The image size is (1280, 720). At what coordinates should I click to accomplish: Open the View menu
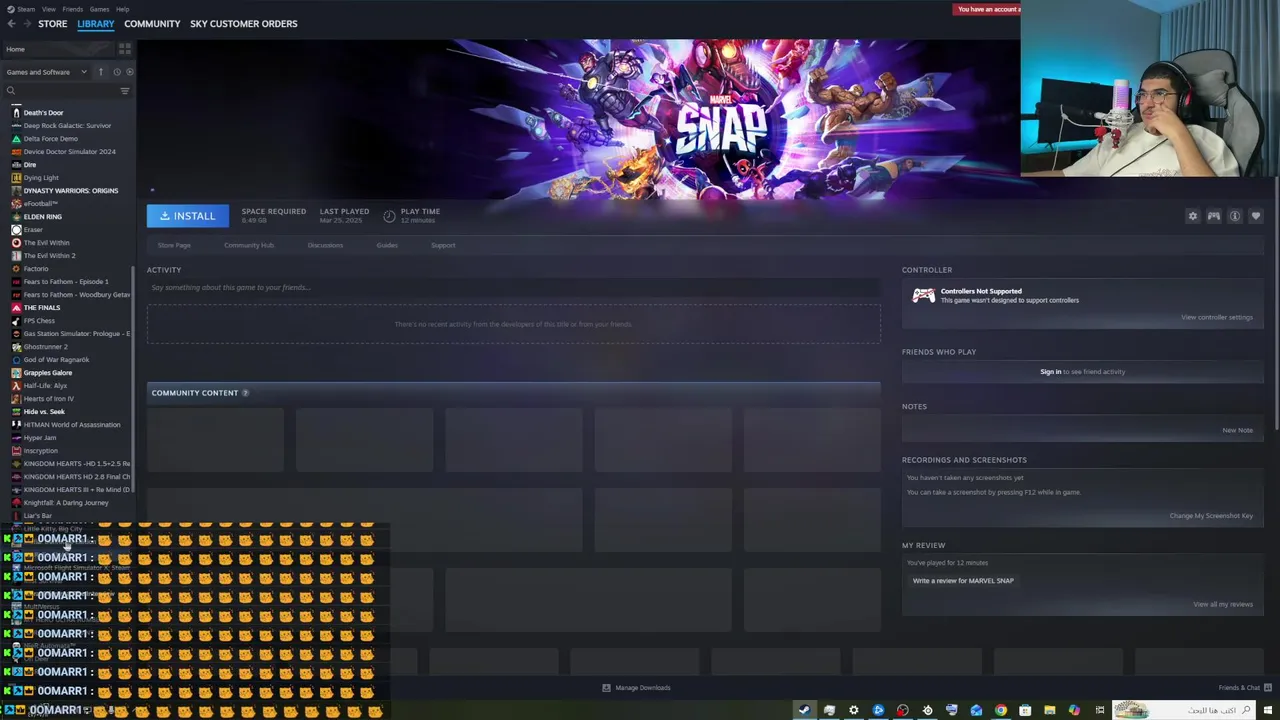tap(49, 9)
